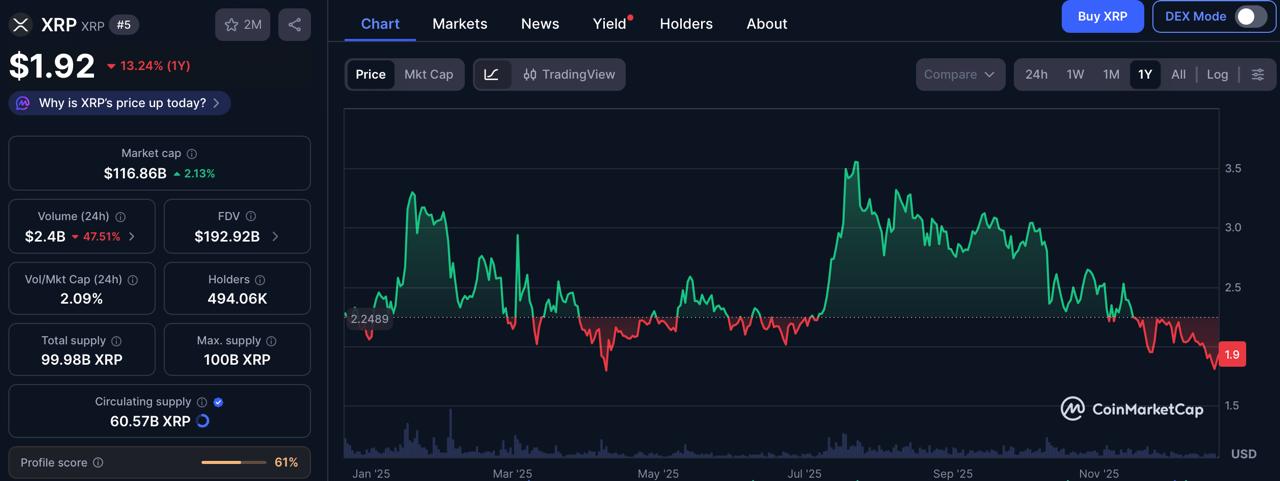Open the FDV info icon

coord(251,217)
